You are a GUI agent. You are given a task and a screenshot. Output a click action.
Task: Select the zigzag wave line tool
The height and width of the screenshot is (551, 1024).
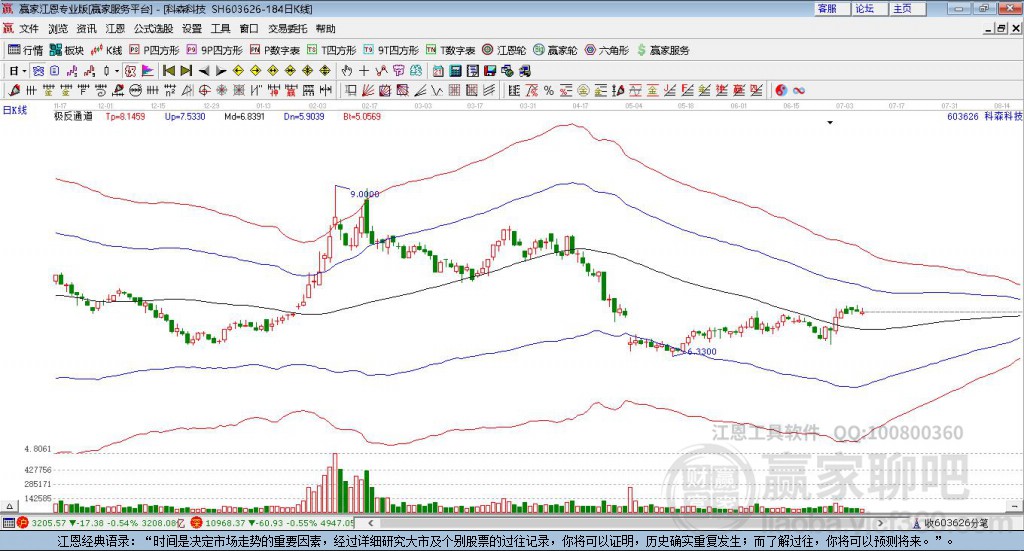pyautogui.click(x=436, y=90)
